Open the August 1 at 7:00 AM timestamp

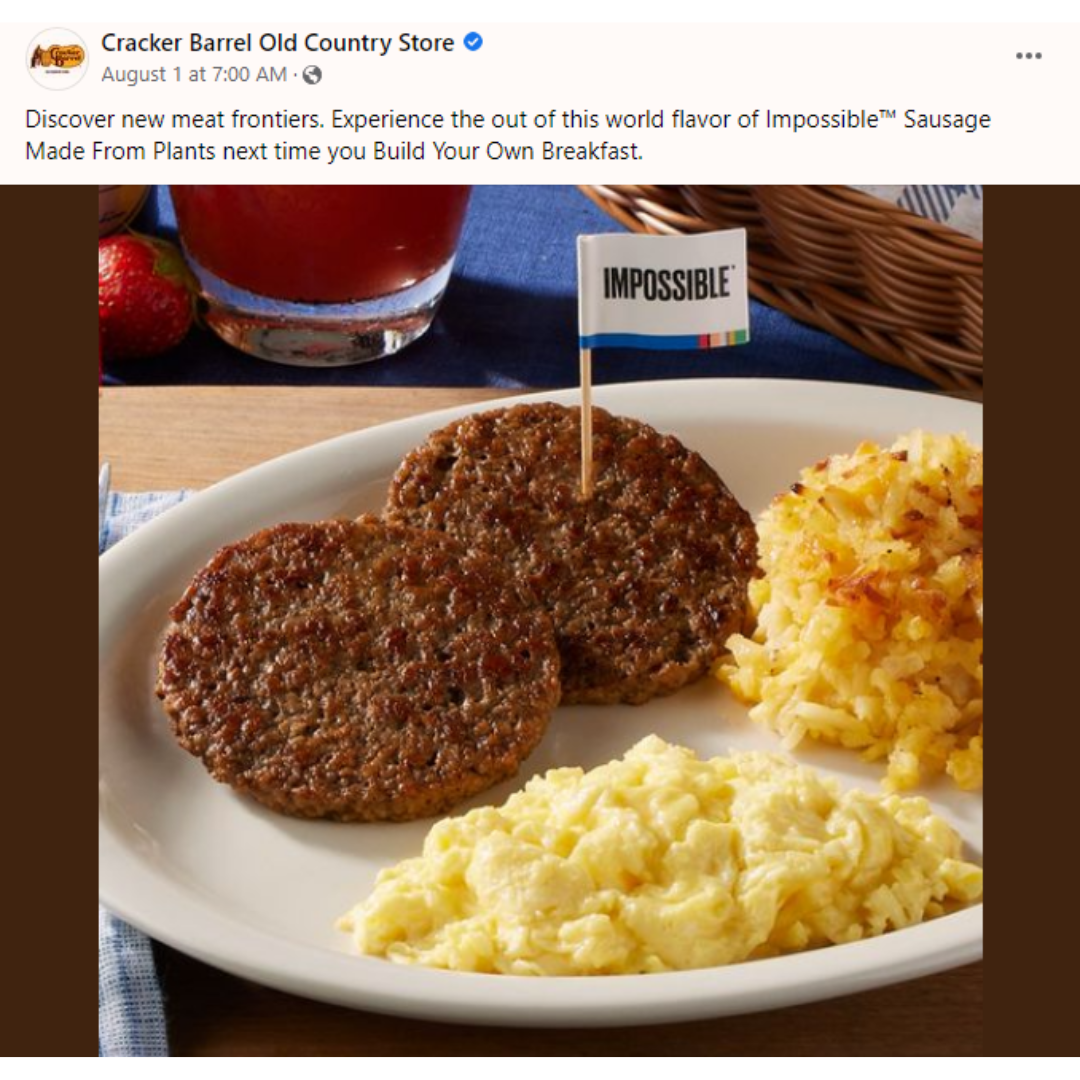(194, 74)
